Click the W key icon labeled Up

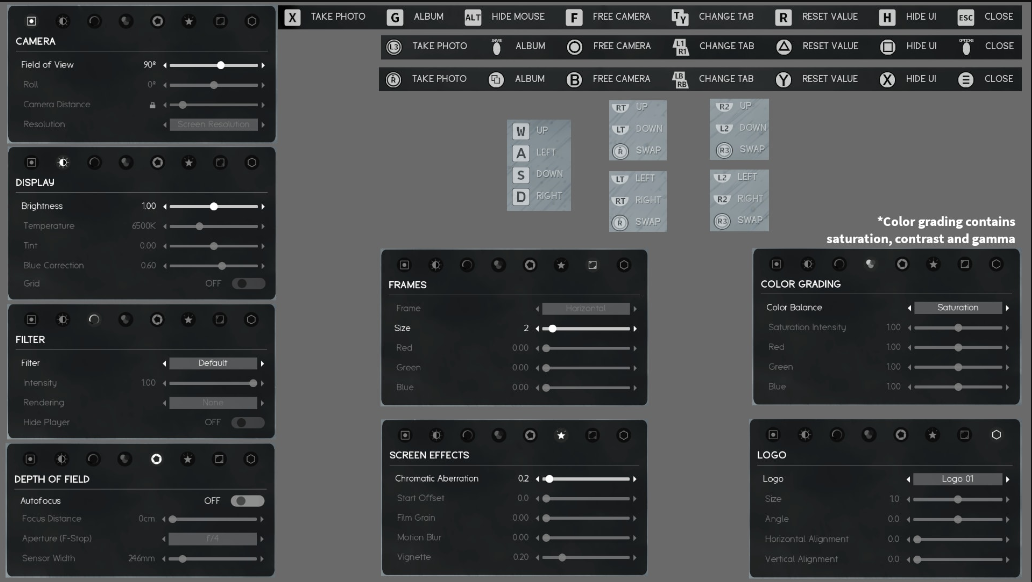click(x=521, y=131)
